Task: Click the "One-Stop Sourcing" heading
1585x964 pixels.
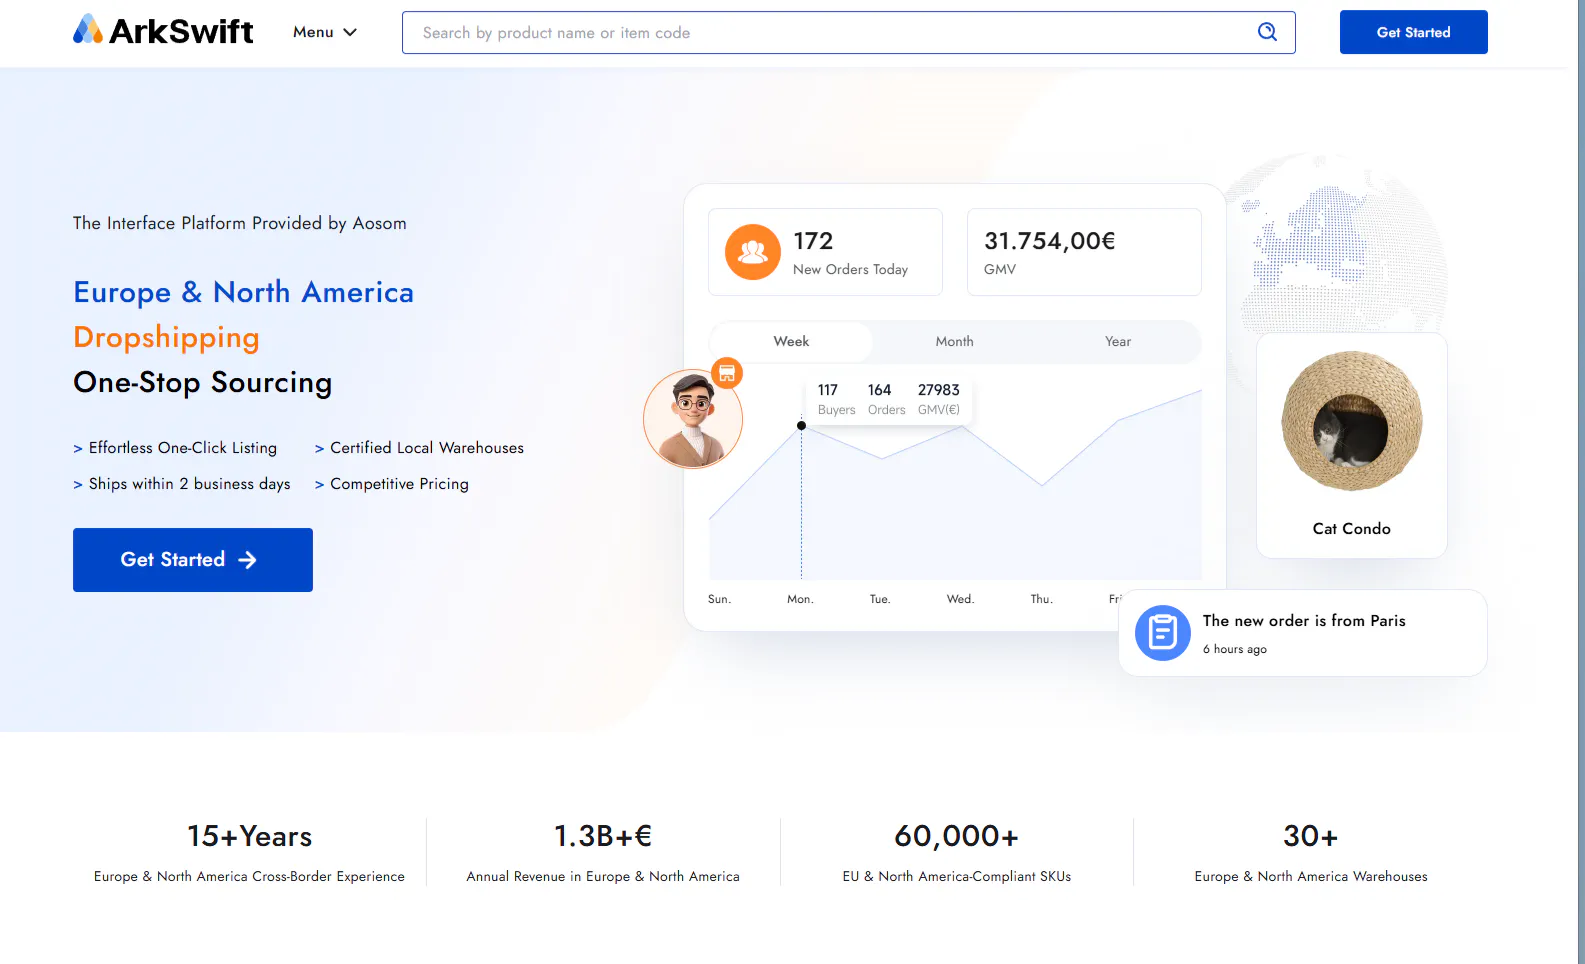Action: tap(203, 383)
